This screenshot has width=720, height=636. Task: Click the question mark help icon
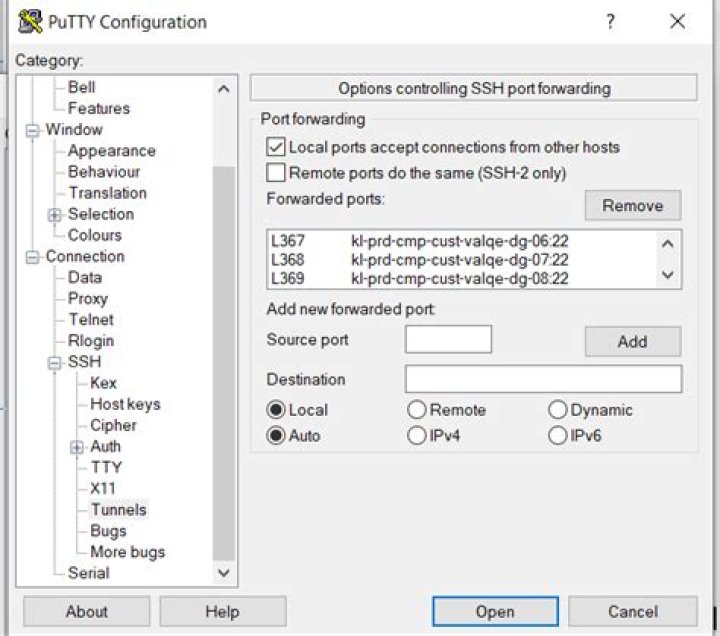(x=610, y=21)
